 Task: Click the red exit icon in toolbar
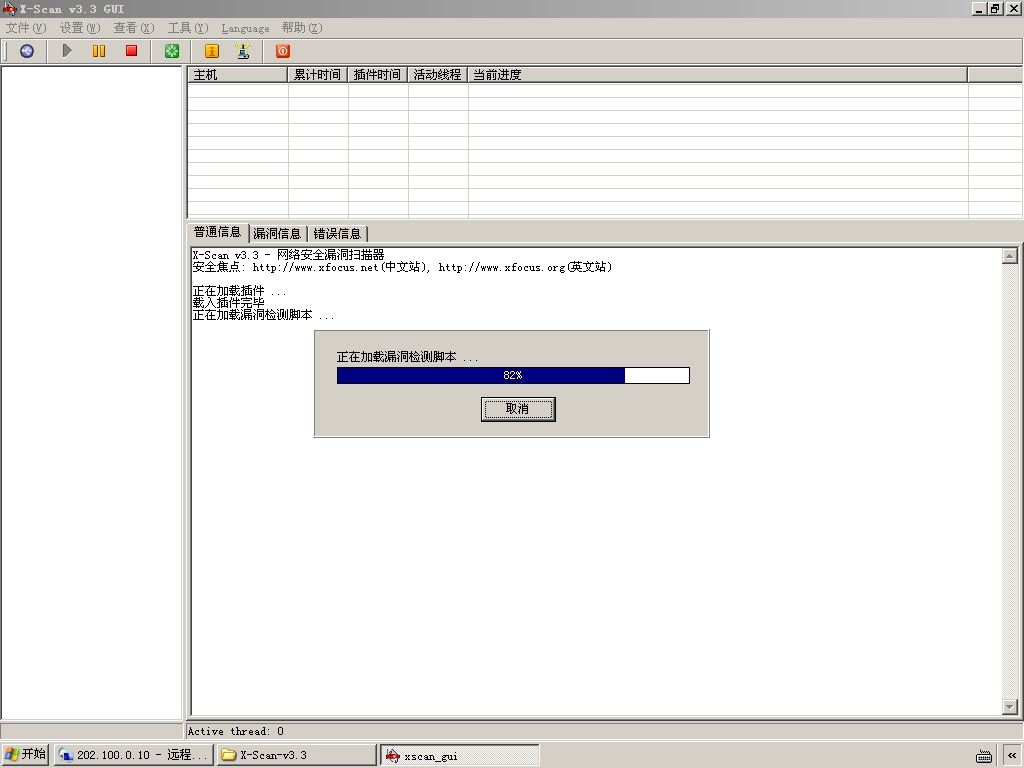coord(283,51)
